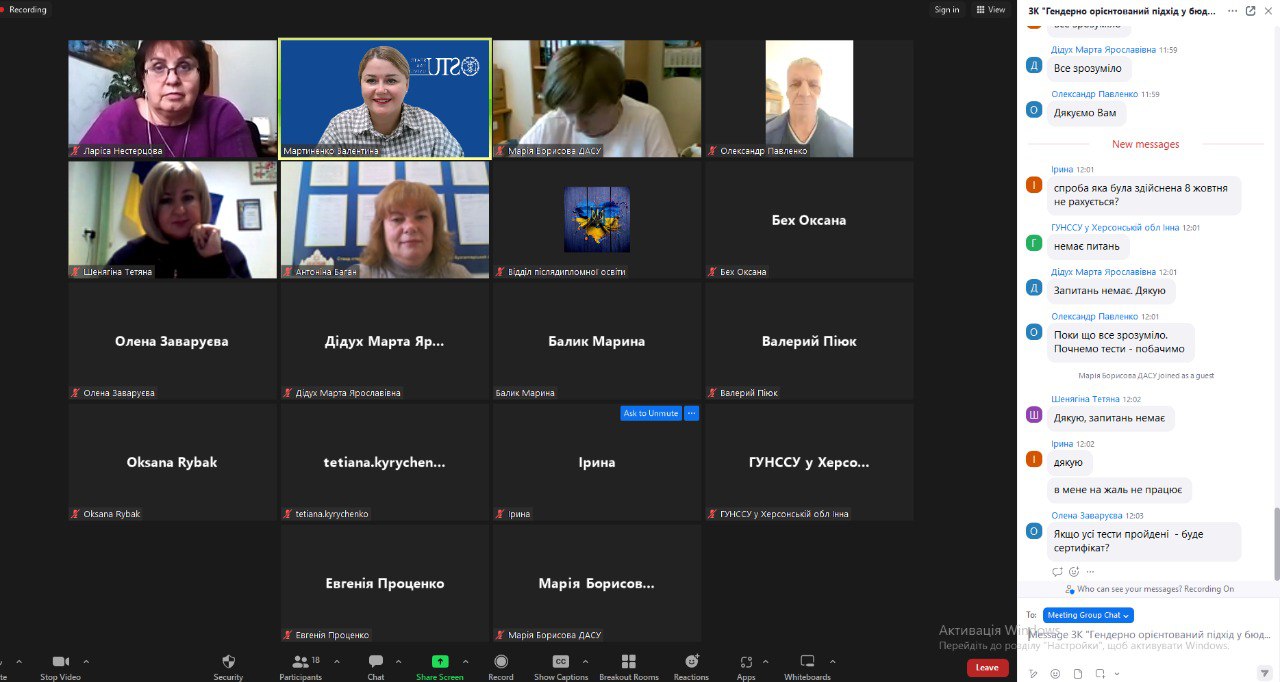Pop out the chat panel window
This screenshot has height=682, width=1280.
1250,11
